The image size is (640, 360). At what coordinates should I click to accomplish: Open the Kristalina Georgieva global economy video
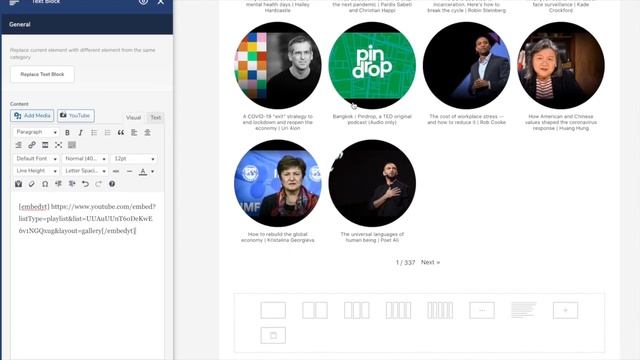[278, 183]
